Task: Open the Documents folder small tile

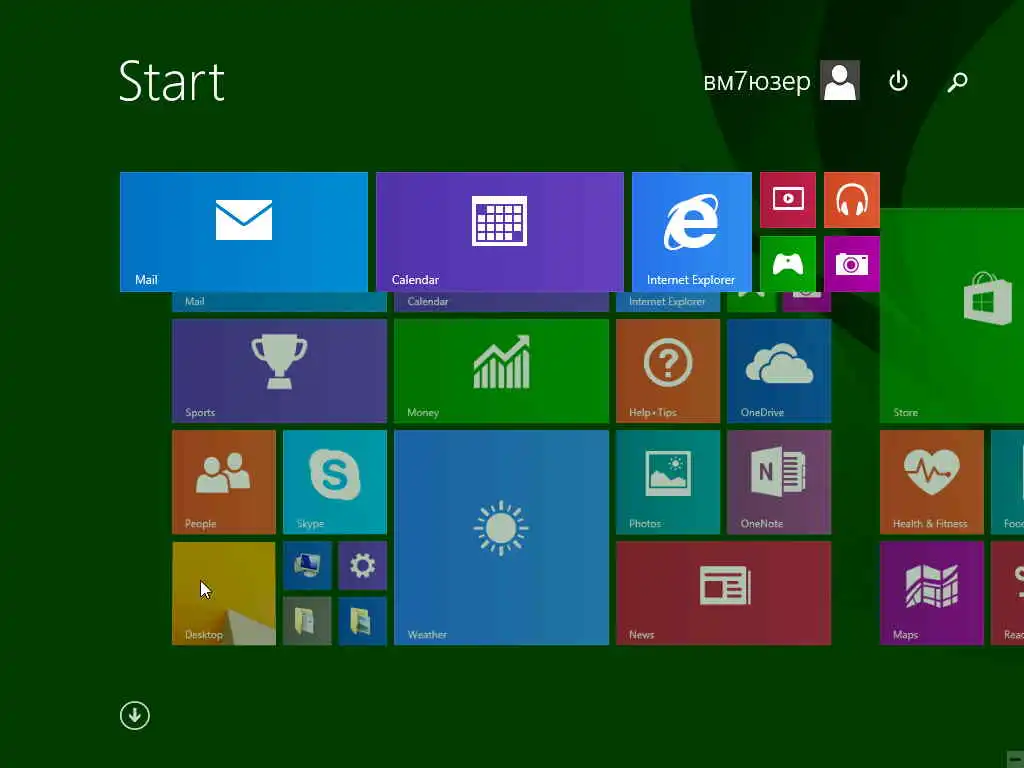Action: pos(308,621)
